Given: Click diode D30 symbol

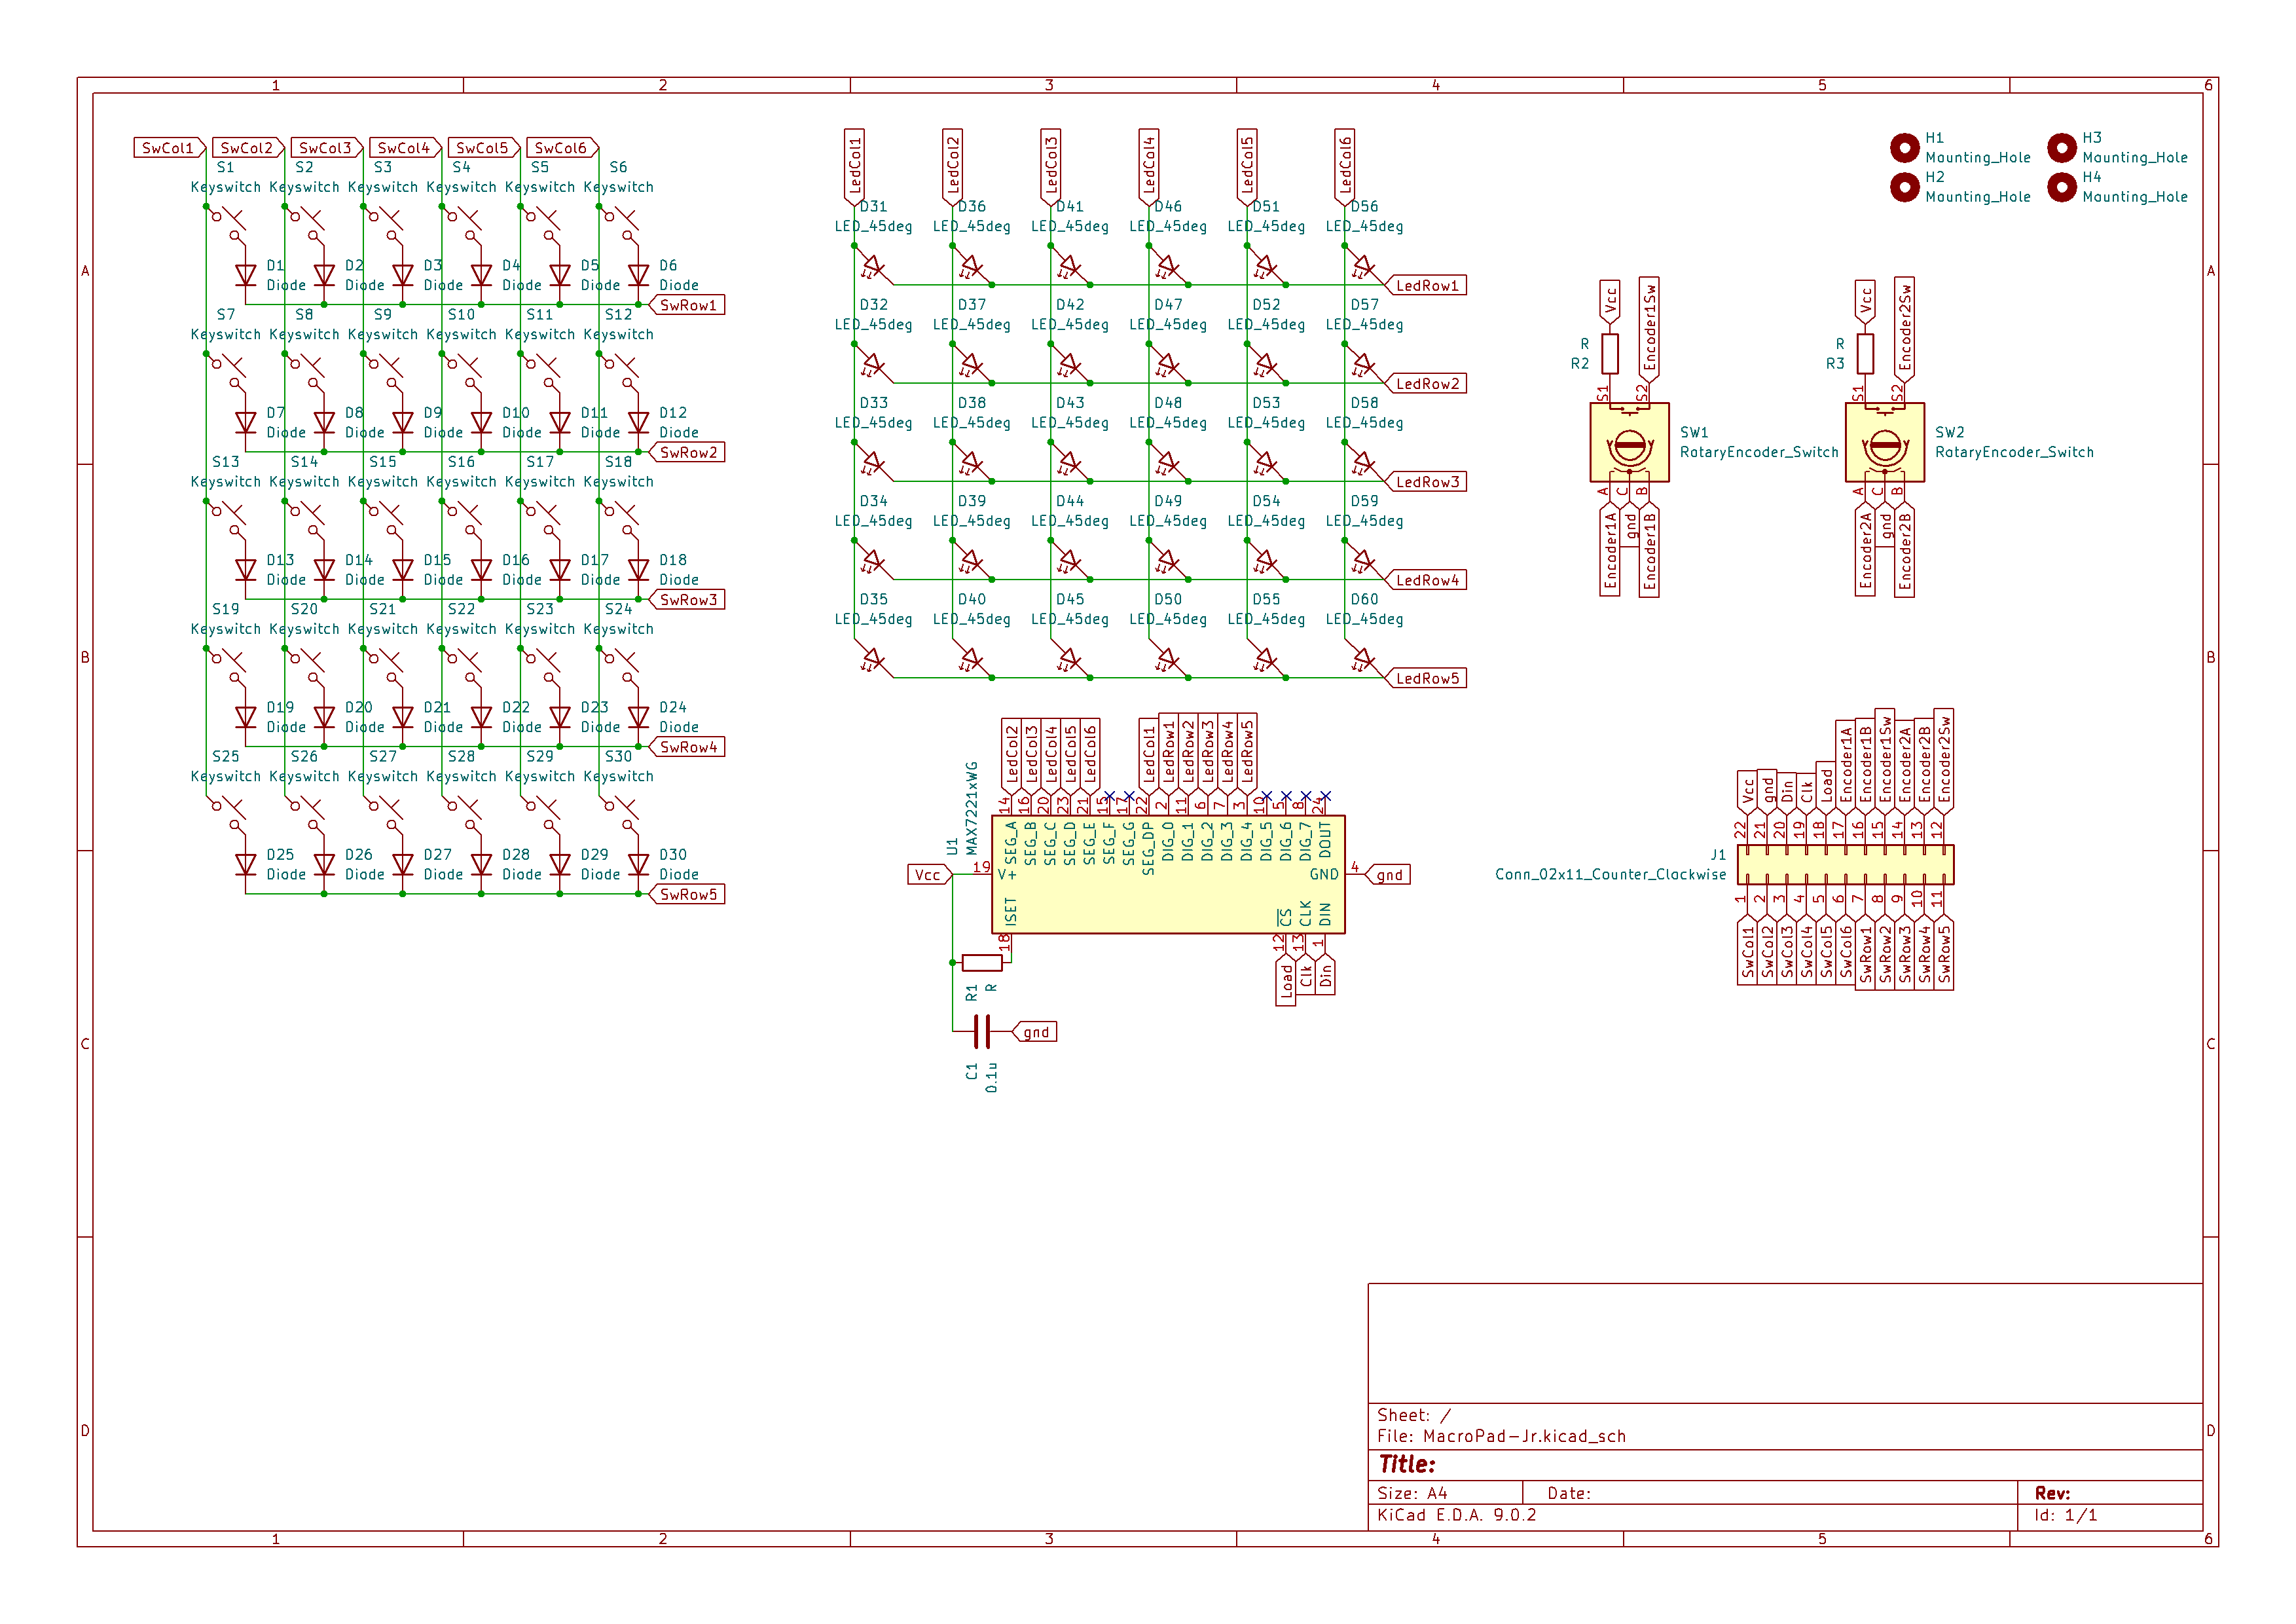Looking at the screenshot, I should (x=638, y=865).
